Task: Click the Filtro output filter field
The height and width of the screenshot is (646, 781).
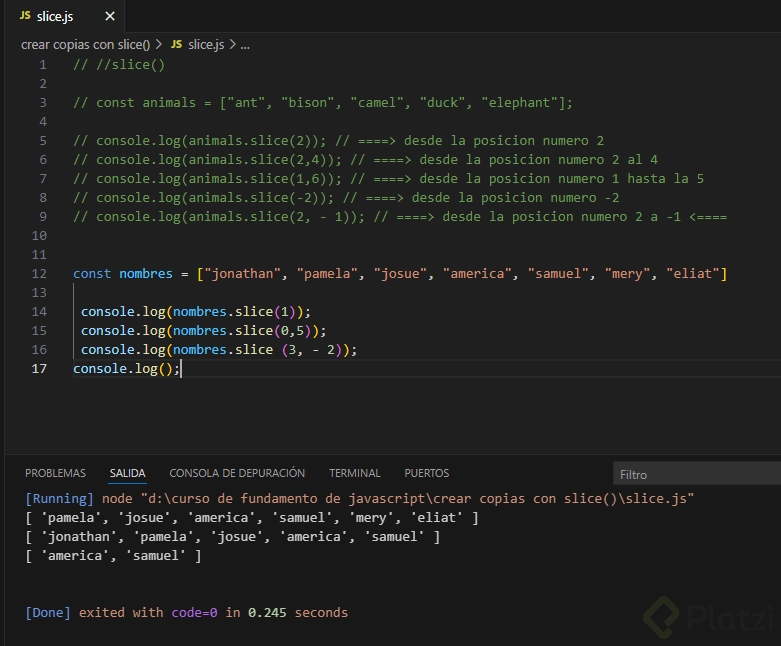Action: click(695, 475)
